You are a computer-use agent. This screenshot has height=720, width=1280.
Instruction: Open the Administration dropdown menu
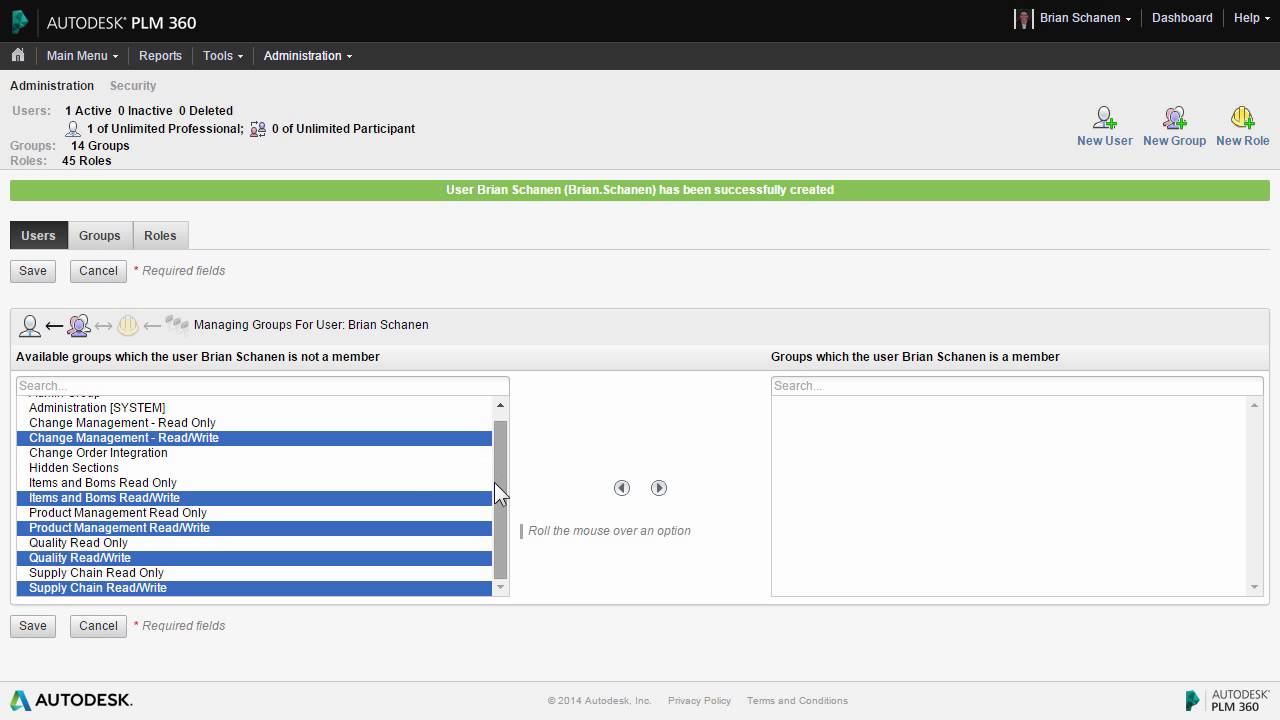pyautogui.click(x=308, y=56)
